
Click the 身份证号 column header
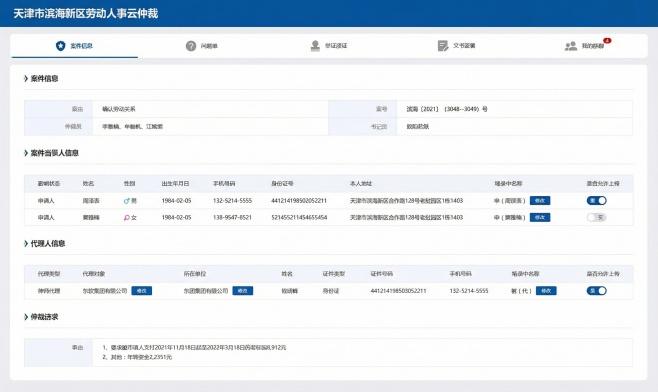282,183
